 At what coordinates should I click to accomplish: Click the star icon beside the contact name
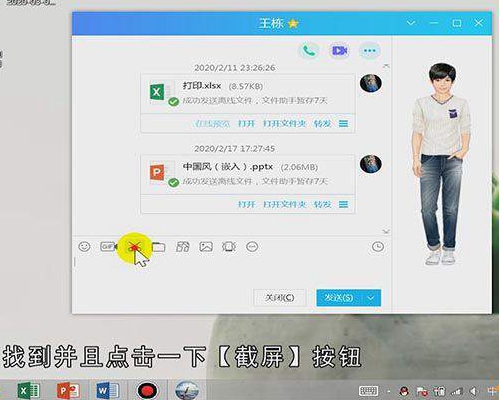tap(293, 23)
